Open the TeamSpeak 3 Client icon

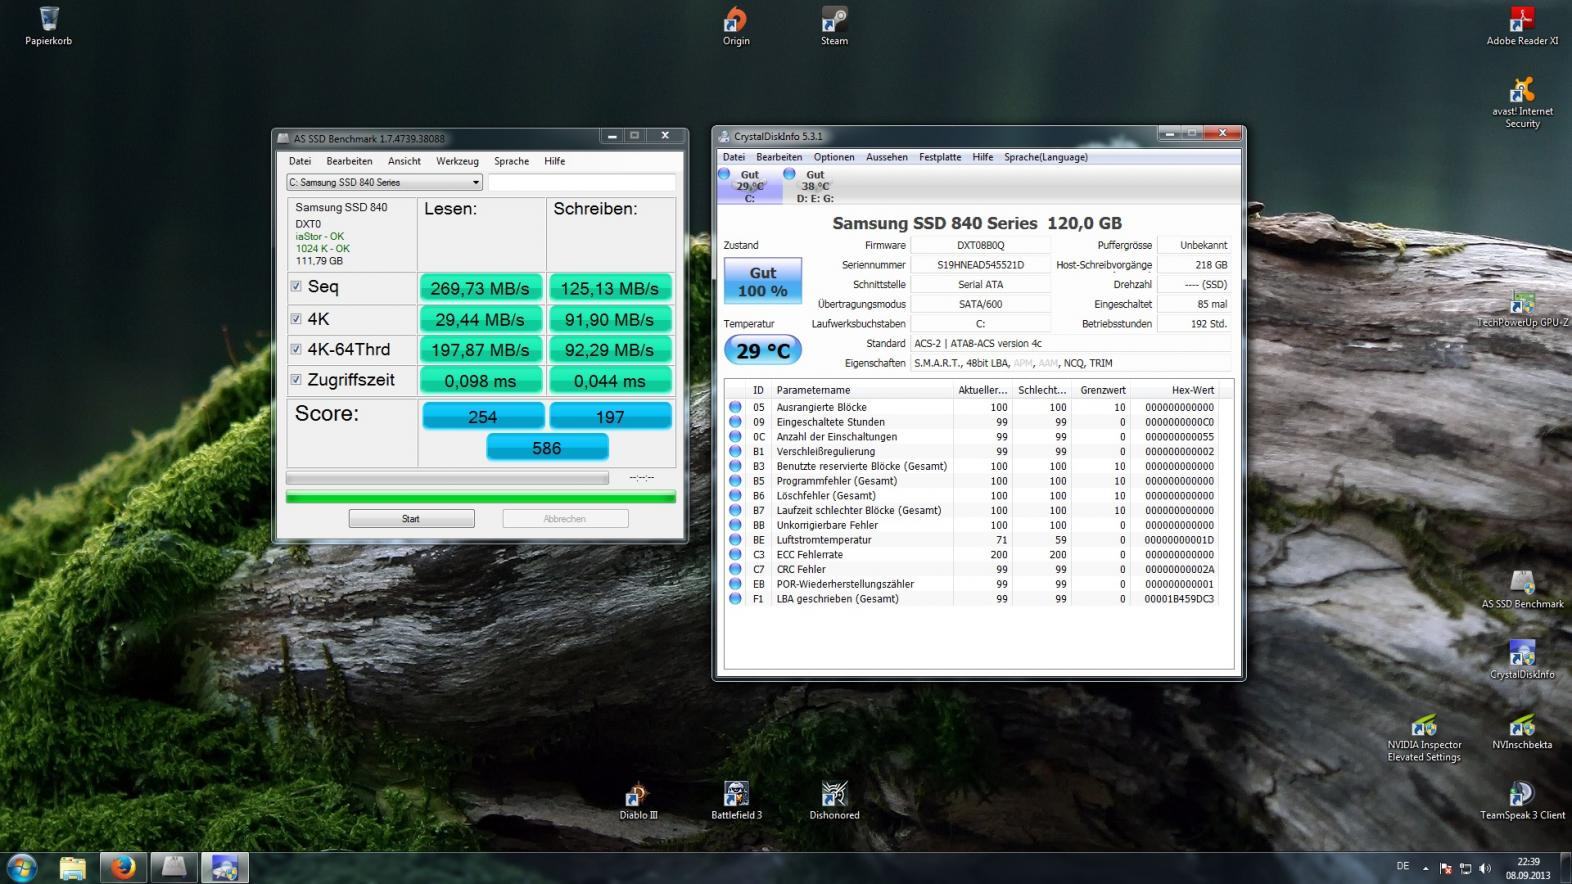pos(1522,795)
